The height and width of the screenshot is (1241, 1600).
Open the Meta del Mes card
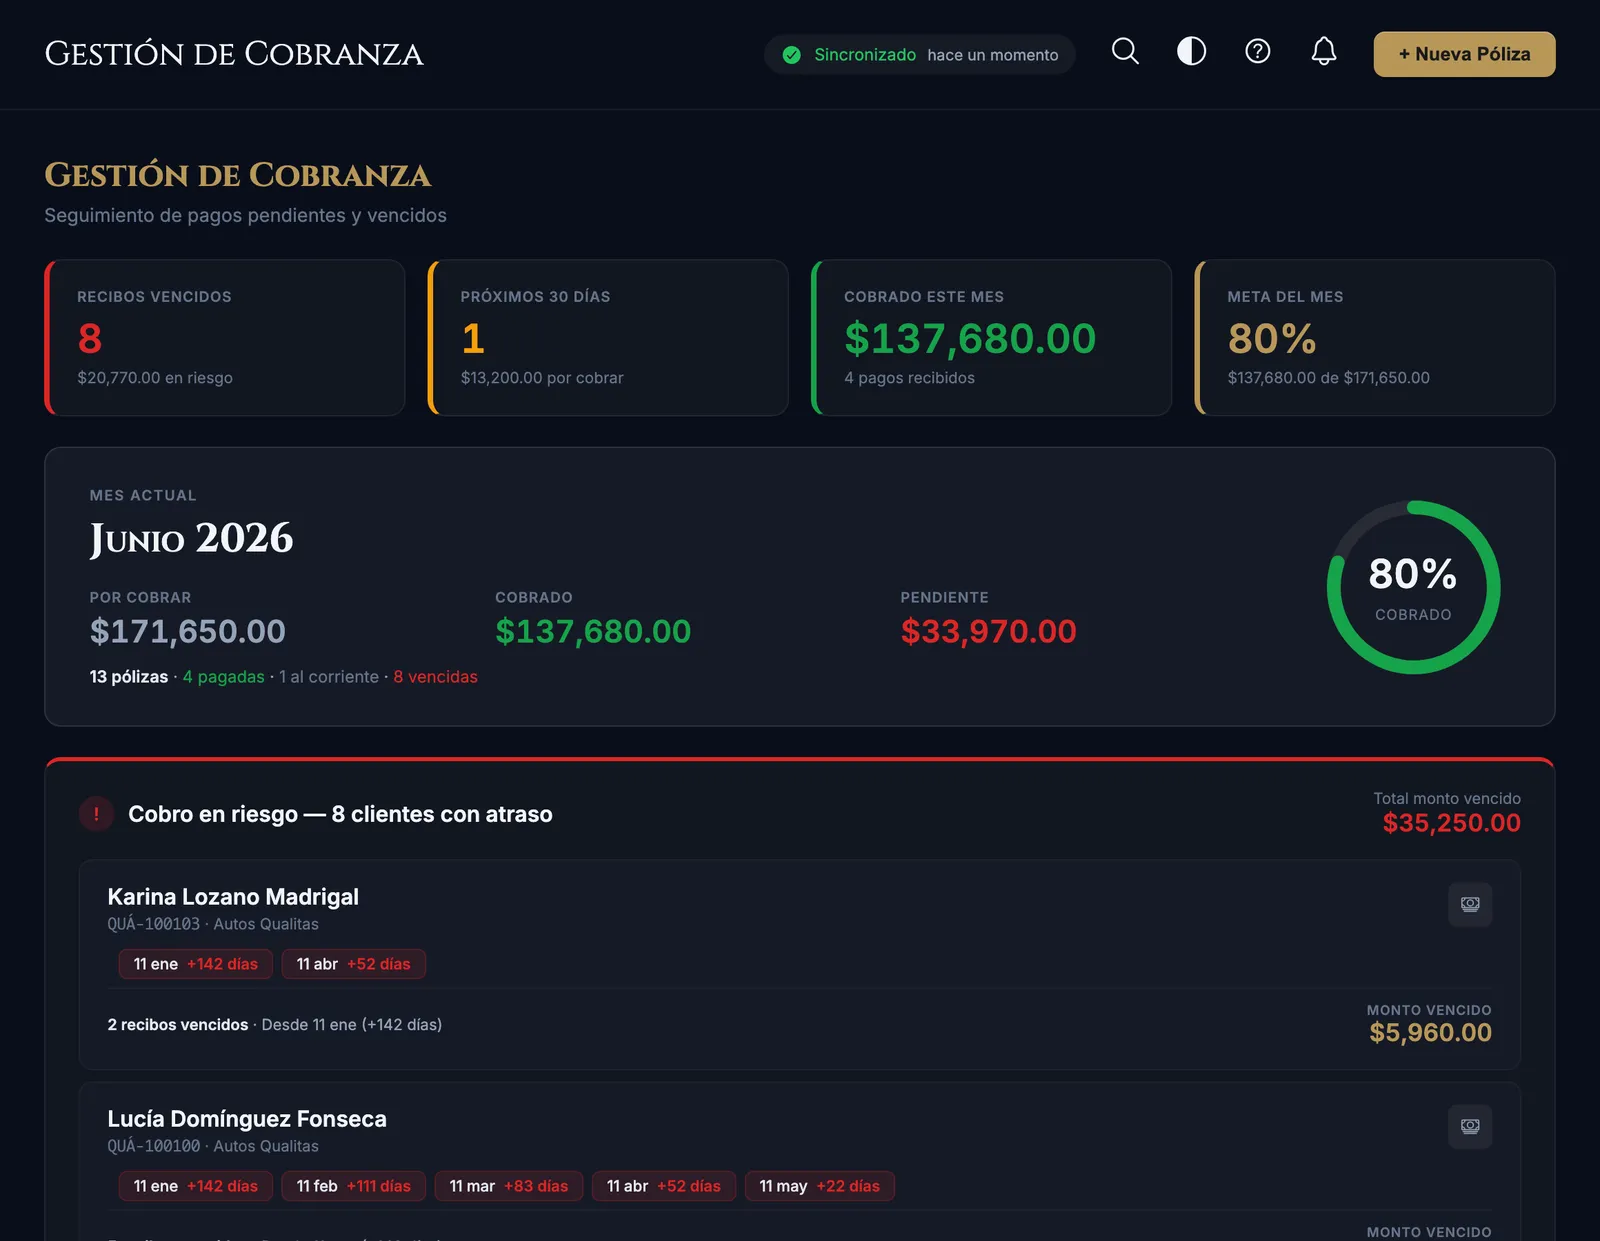pos(1375,338)
